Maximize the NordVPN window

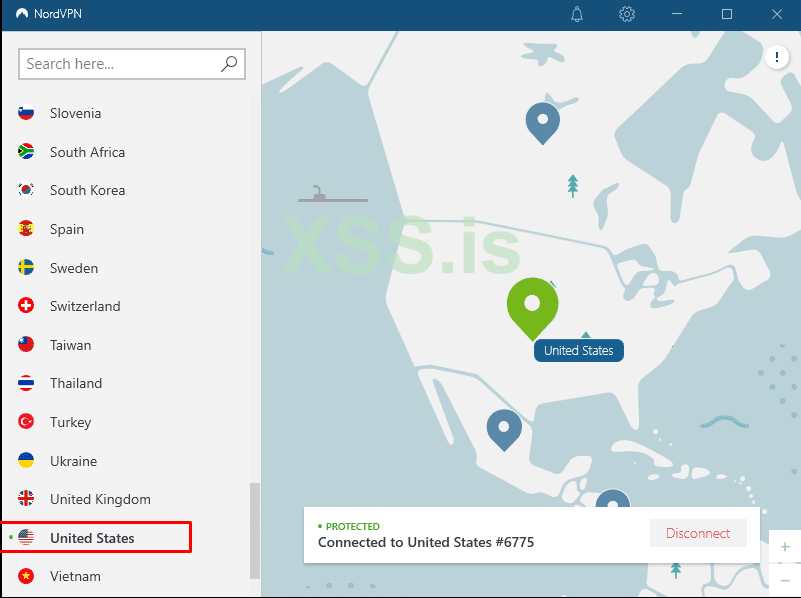727,14
